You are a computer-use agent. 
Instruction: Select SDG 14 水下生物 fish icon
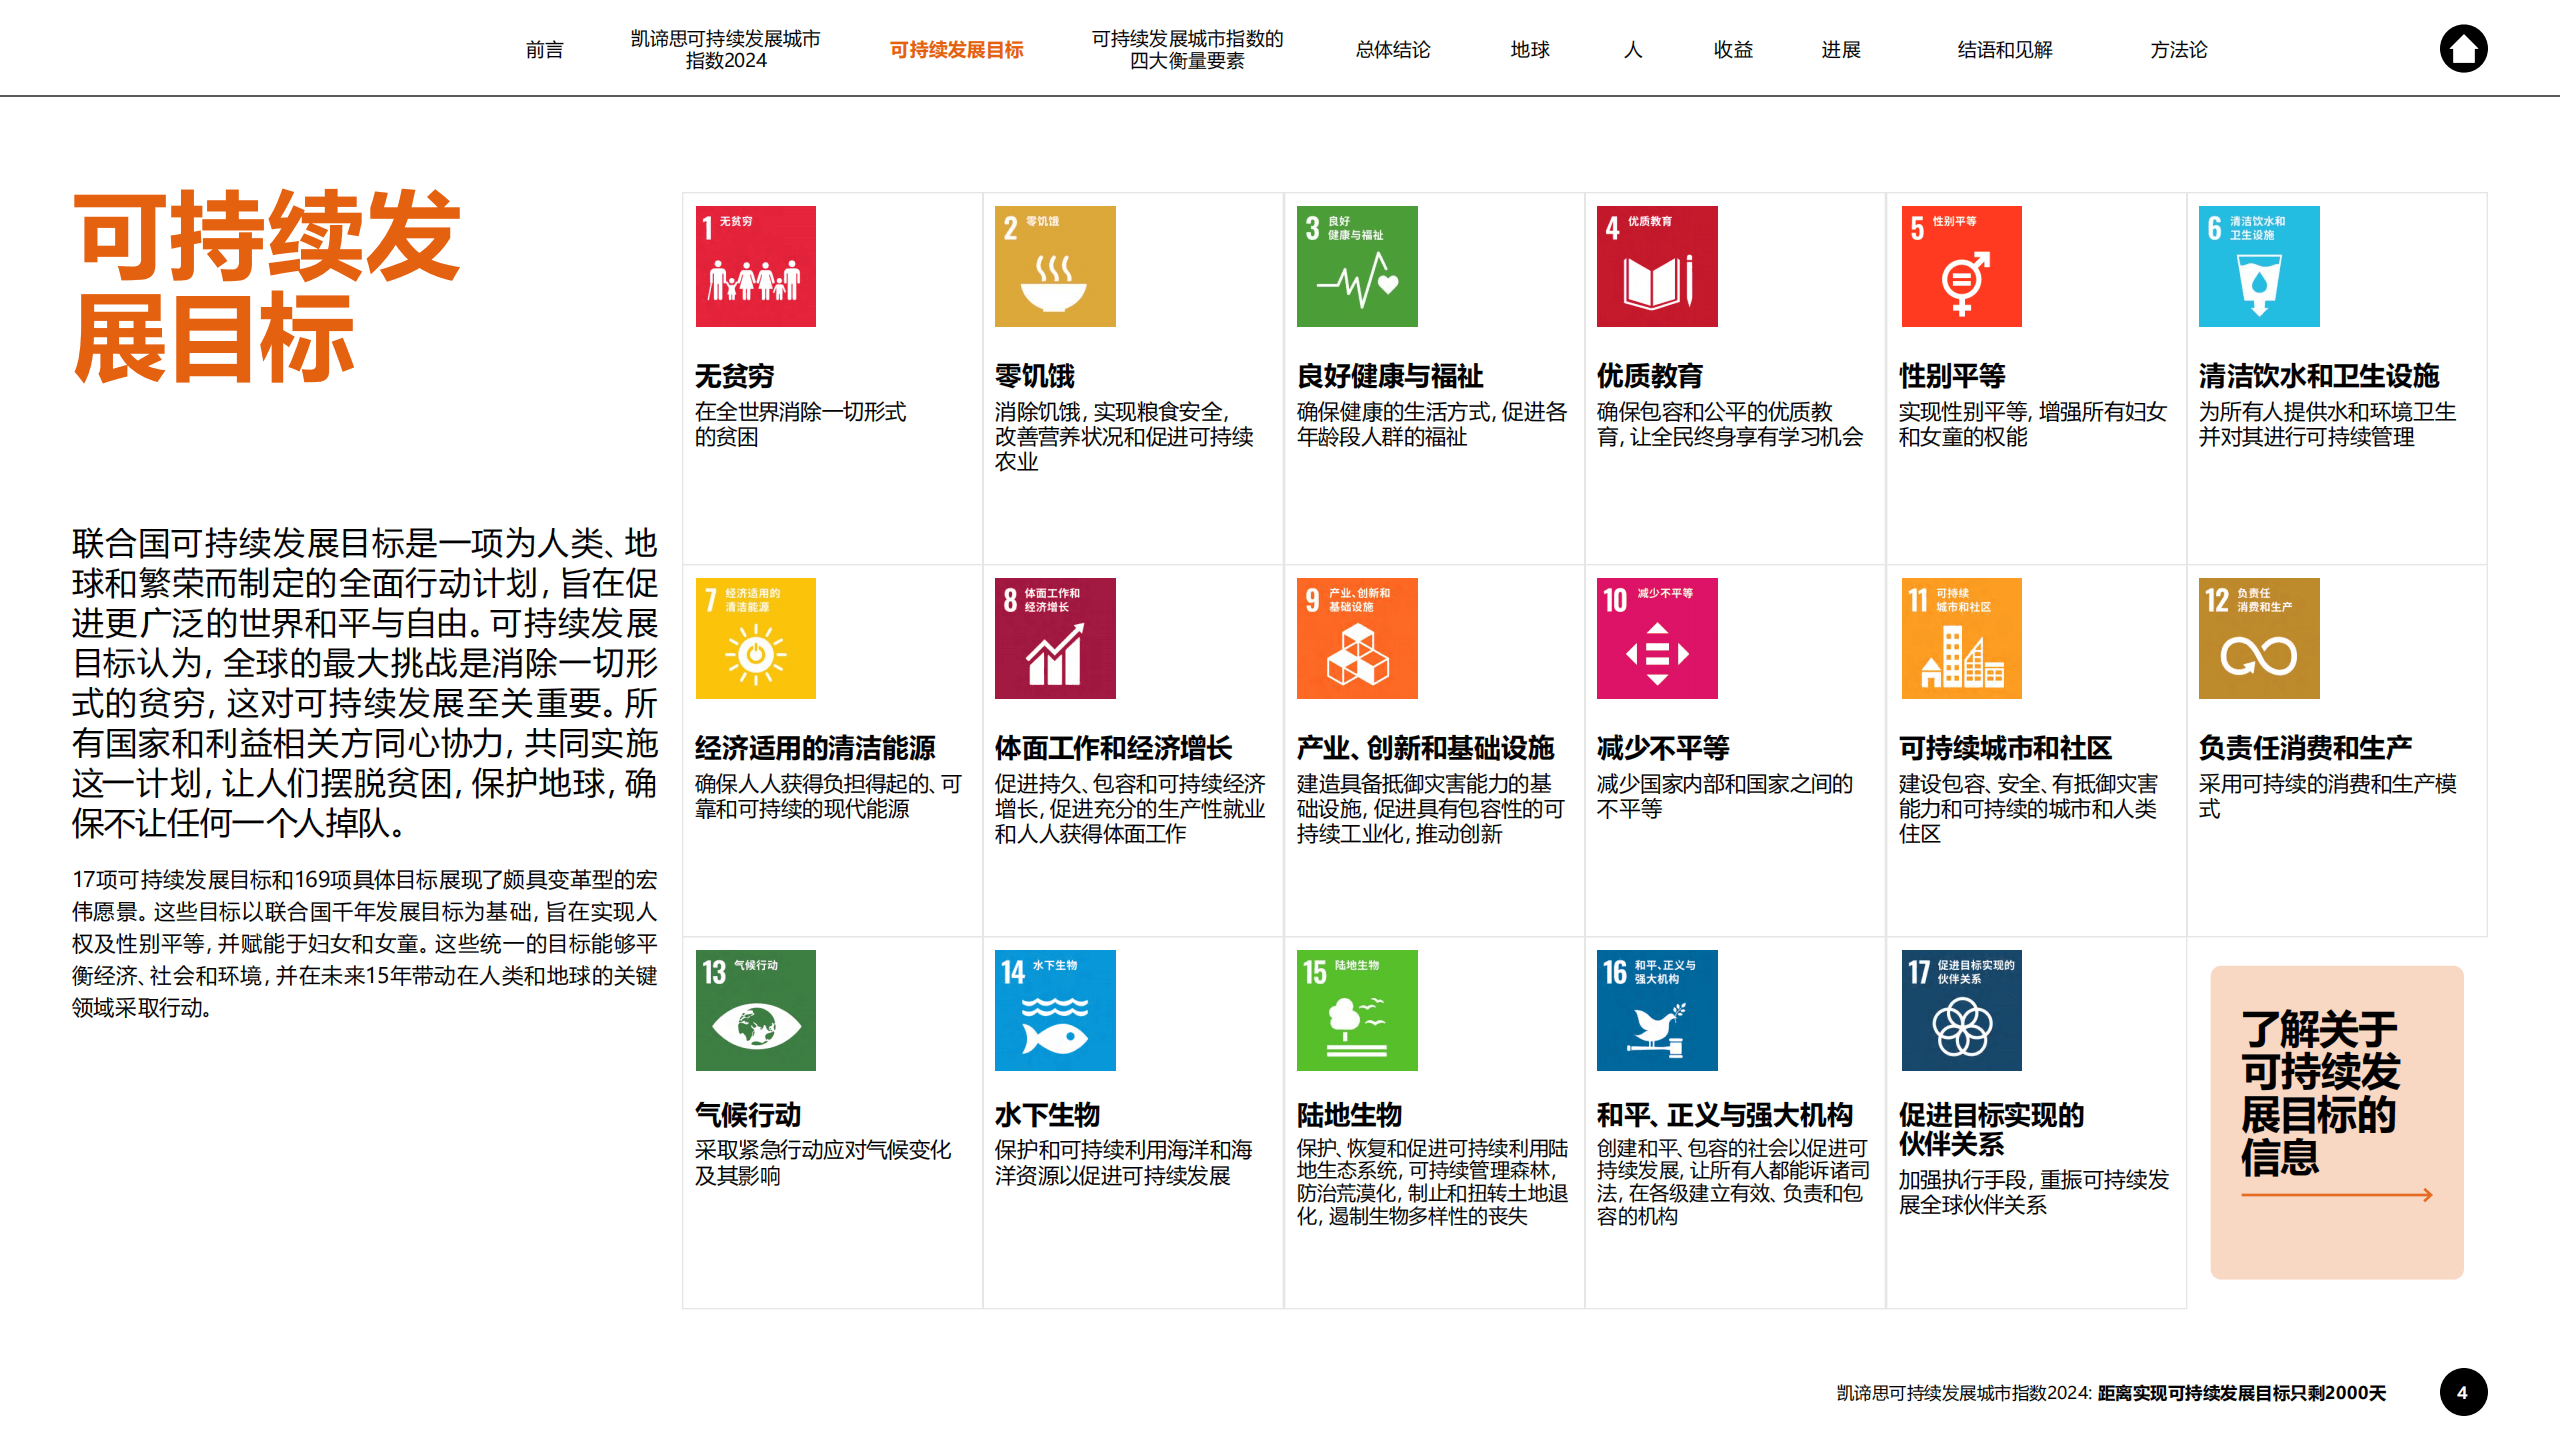pyautogui.click(x=1055, y=1010)
